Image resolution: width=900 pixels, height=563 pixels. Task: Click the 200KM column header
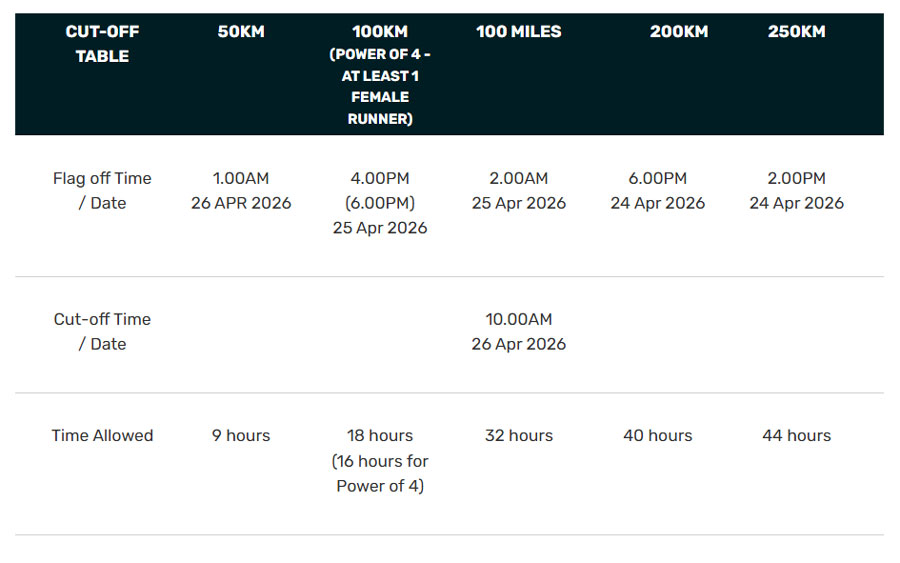coord(678,32)
